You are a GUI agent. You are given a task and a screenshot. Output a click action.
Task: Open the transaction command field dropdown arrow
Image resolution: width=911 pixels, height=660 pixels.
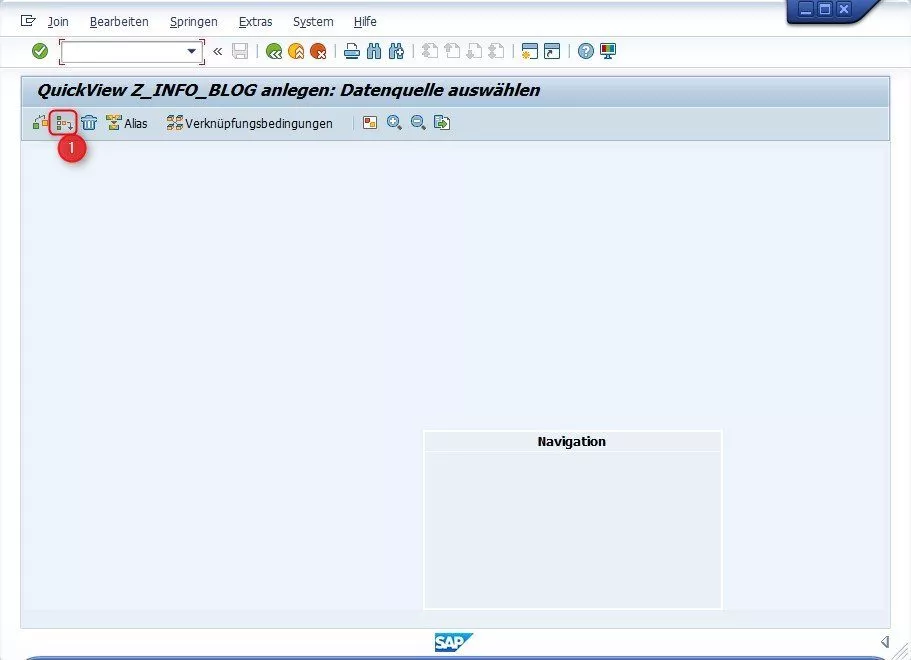(191, 51)
